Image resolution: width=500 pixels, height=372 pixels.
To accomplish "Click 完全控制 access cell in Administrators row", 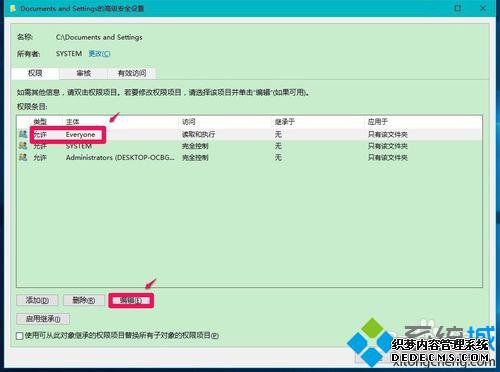I will 195,157.
